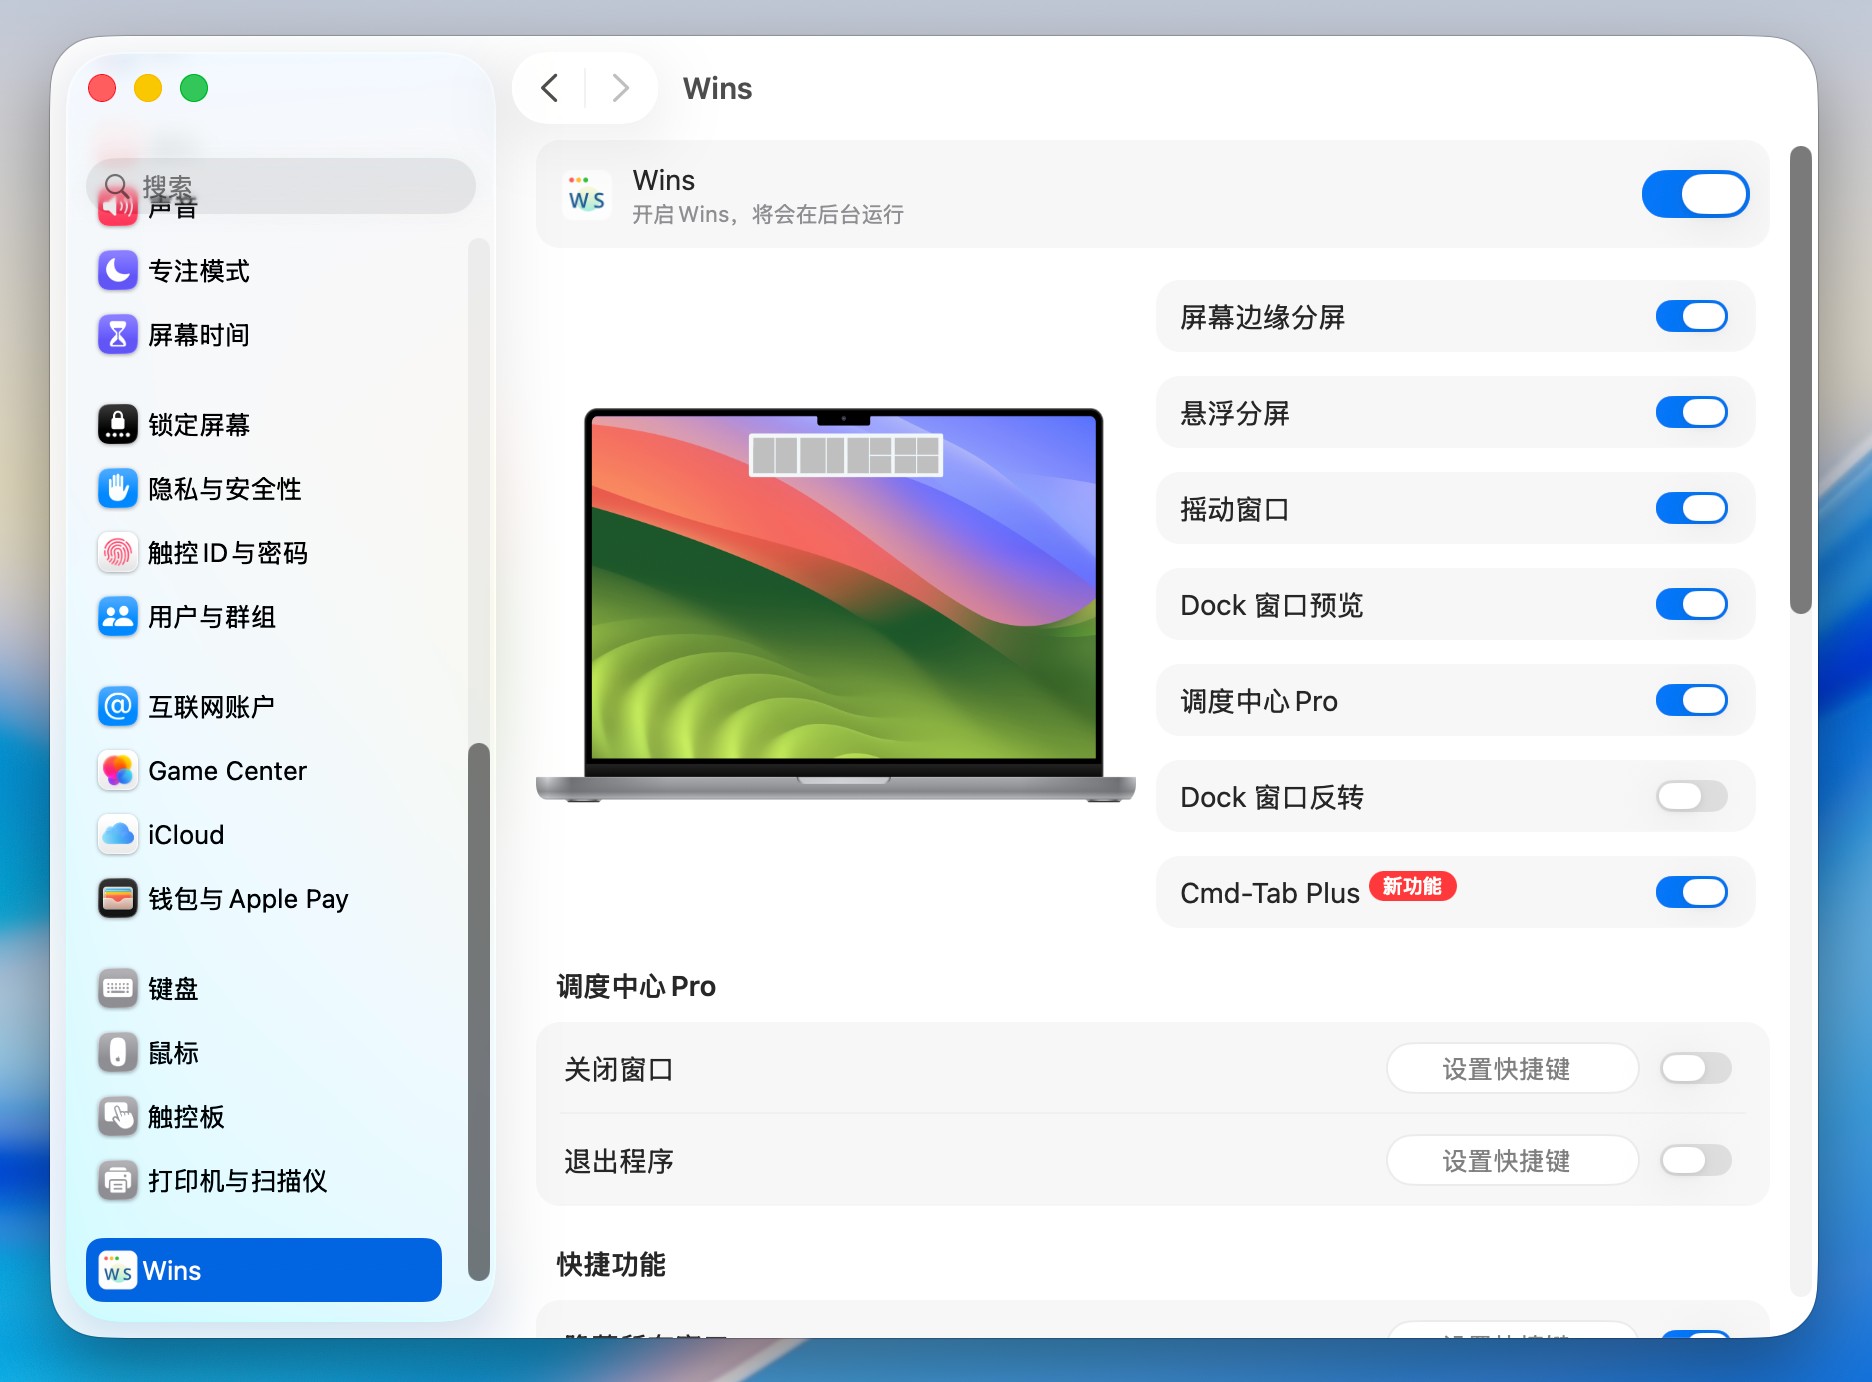1872x1382 pixels.
Task: Click the Lock Screen icon in sidebar
Action: pyautogui.click(x=118, y=425)
